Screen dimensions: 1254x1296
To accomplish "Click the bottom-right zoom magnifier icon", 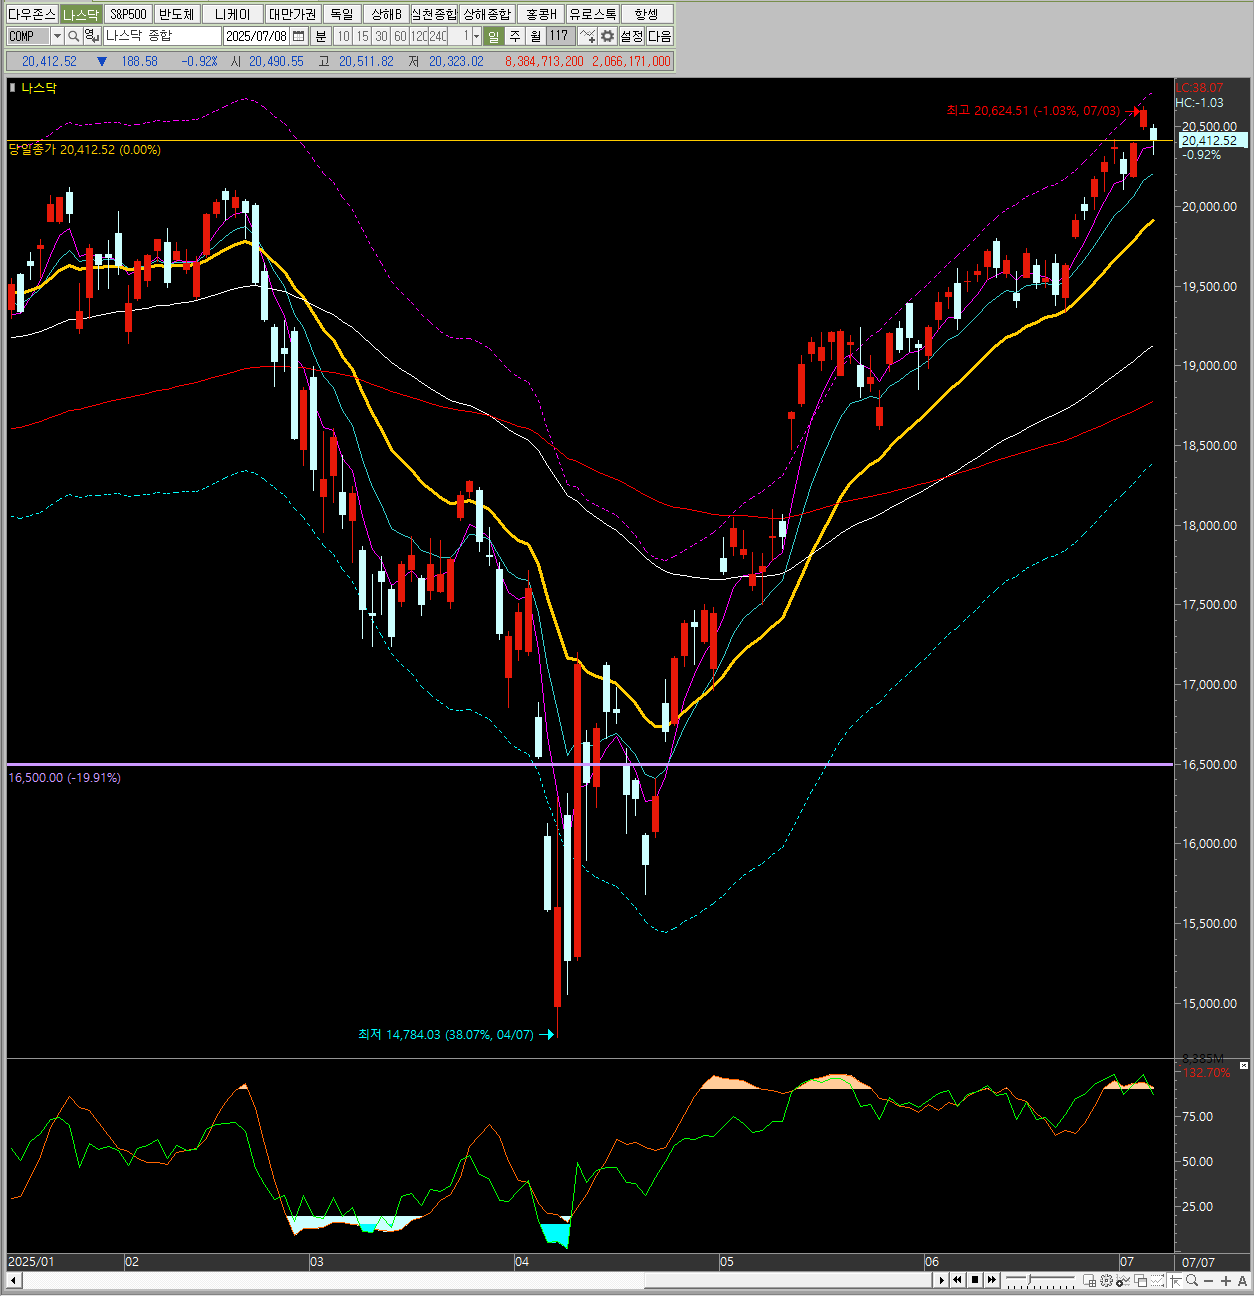I will (1192, 1280).
